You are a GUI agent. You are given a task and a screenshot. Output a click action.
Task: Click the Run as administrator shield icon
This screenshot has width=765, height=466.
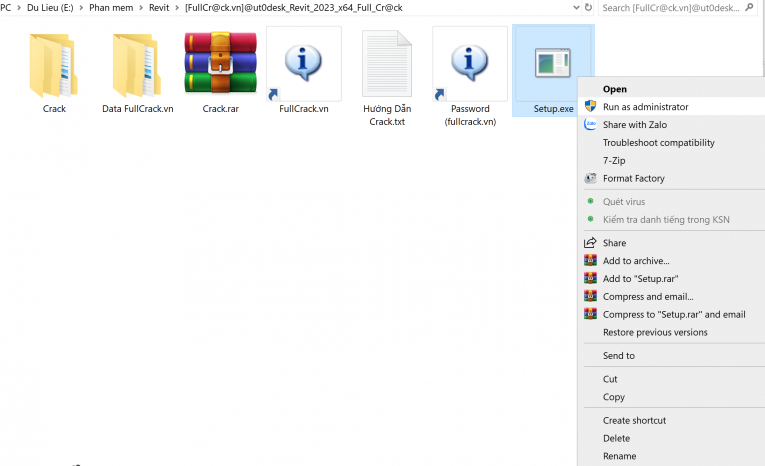coord(590,106)
